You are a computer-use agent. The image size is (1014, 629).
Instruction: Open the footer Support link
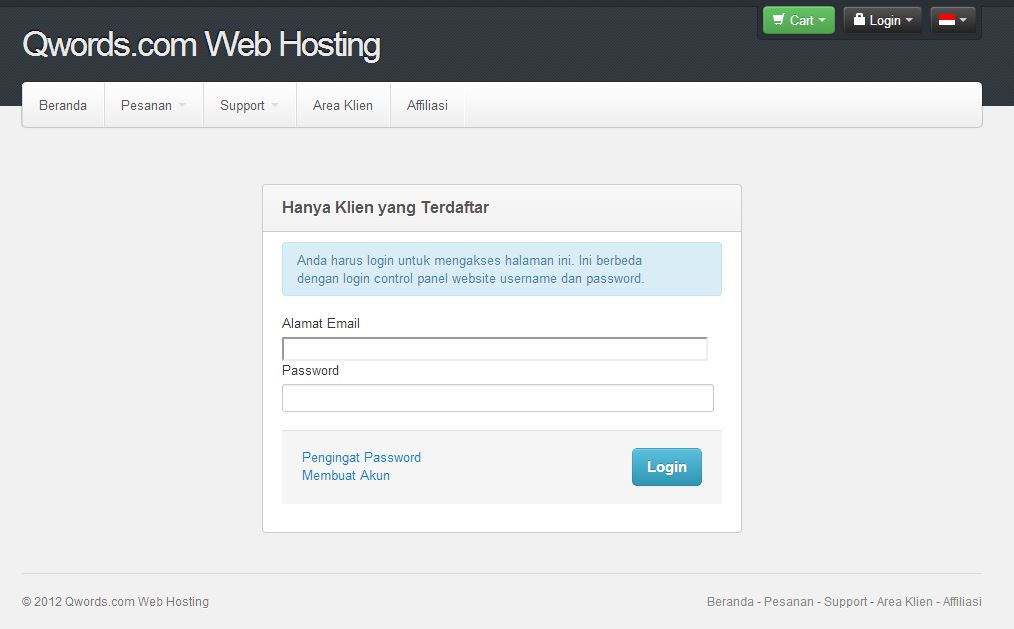pyautogui.click(x=846, y=601)
